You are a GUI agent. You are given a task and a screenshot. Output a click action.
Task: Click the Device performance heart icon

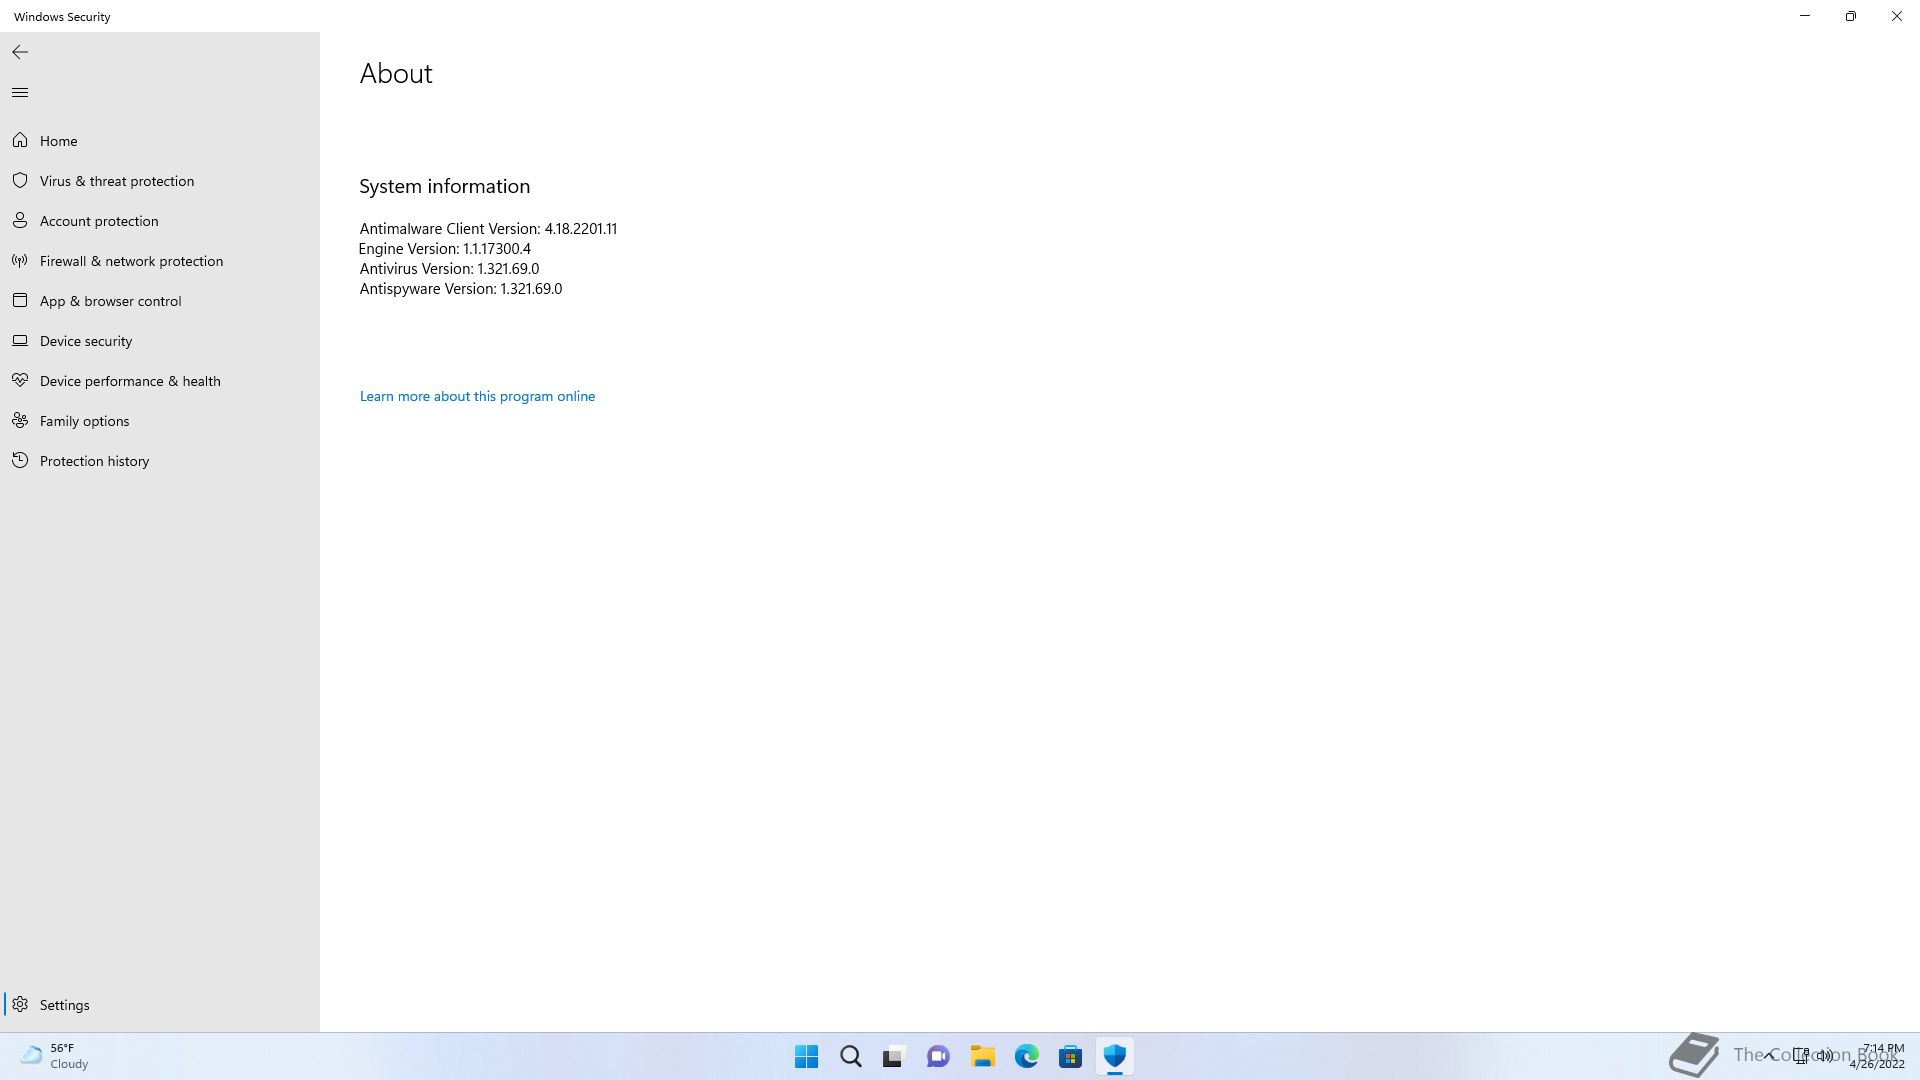[x=20, y=381]
